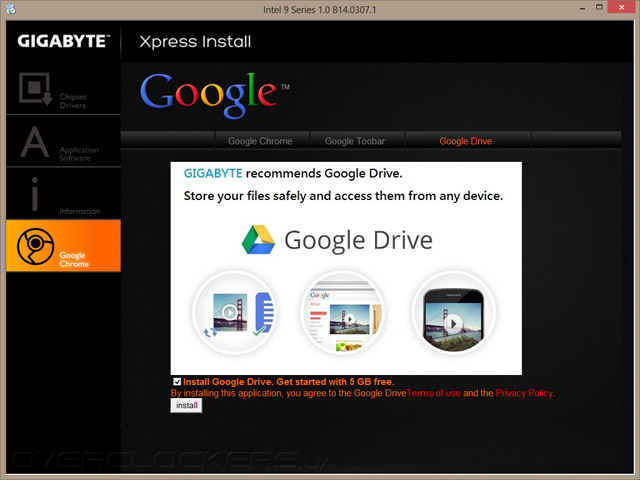The width and height of the screenshot is (640, 480).
Task: Open the Chipset Drivers section icon
Action: (x=36, y=89)
